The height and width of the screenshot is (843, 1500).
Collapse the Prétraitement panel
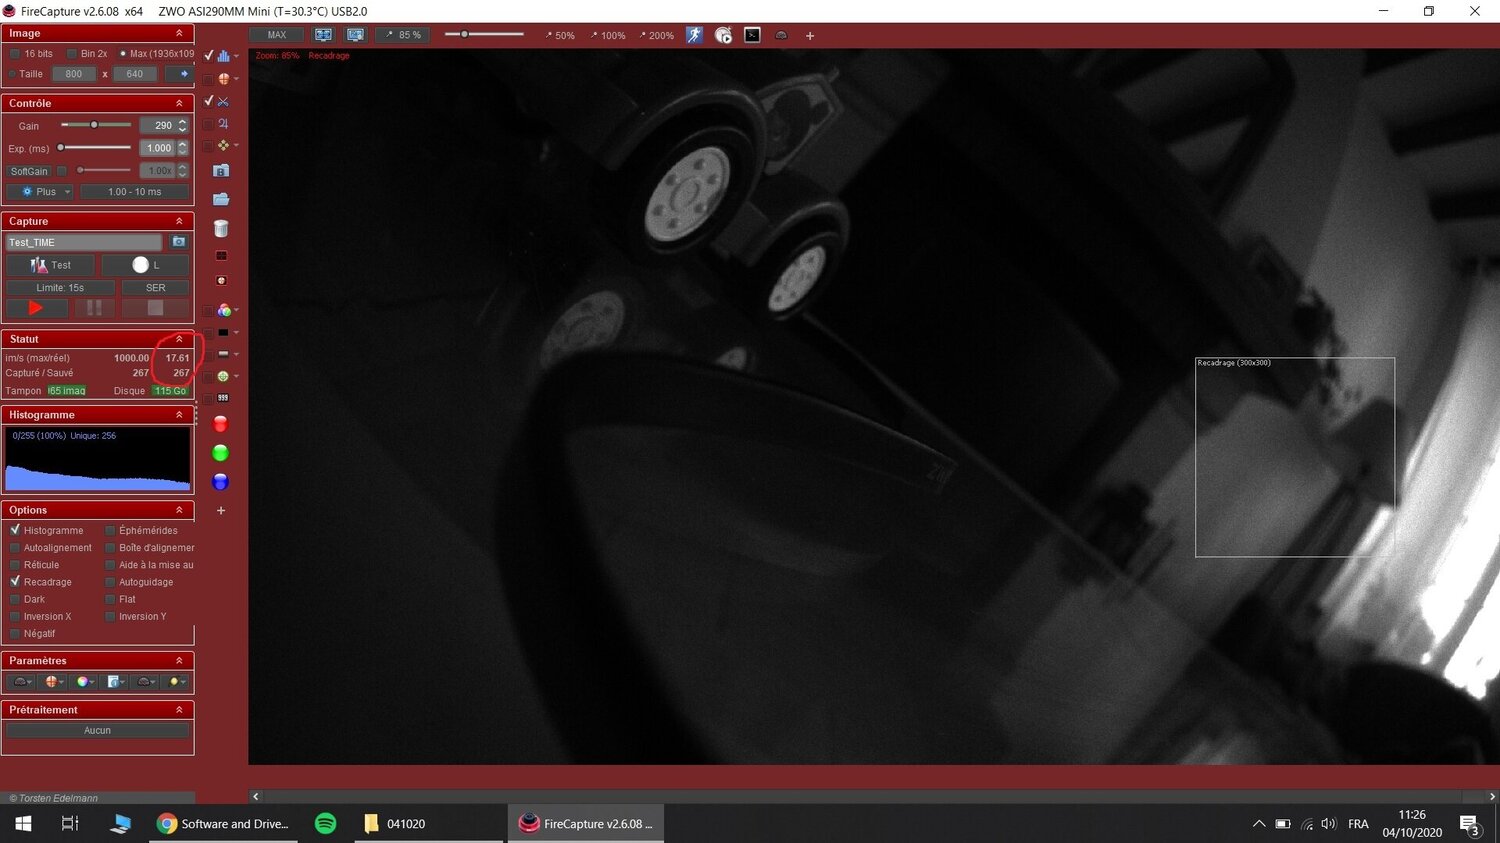click(x=180, y=709)
